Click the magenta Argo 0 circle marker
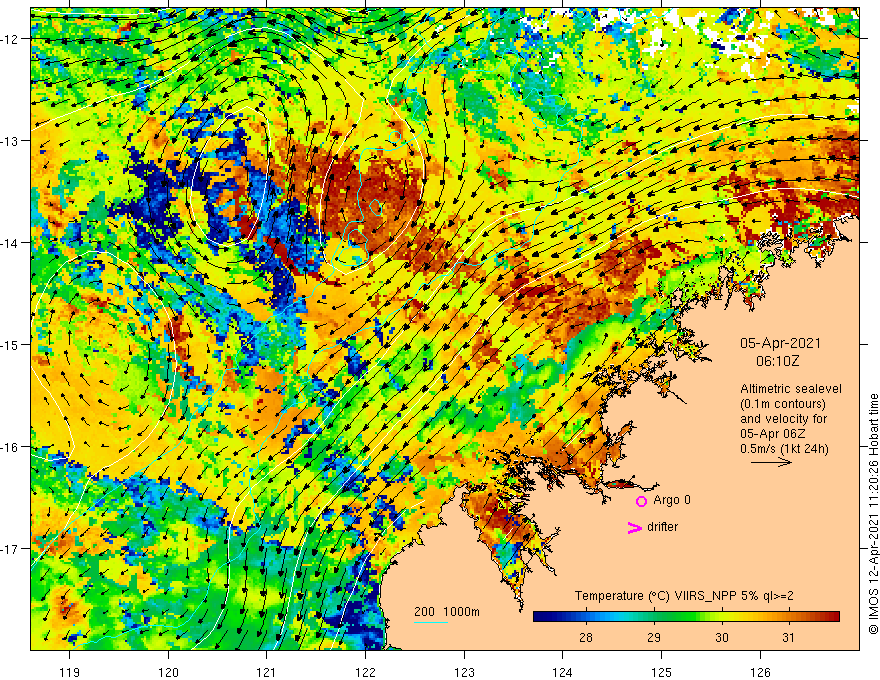Viewport: 880px width, 680px height. 641,501
